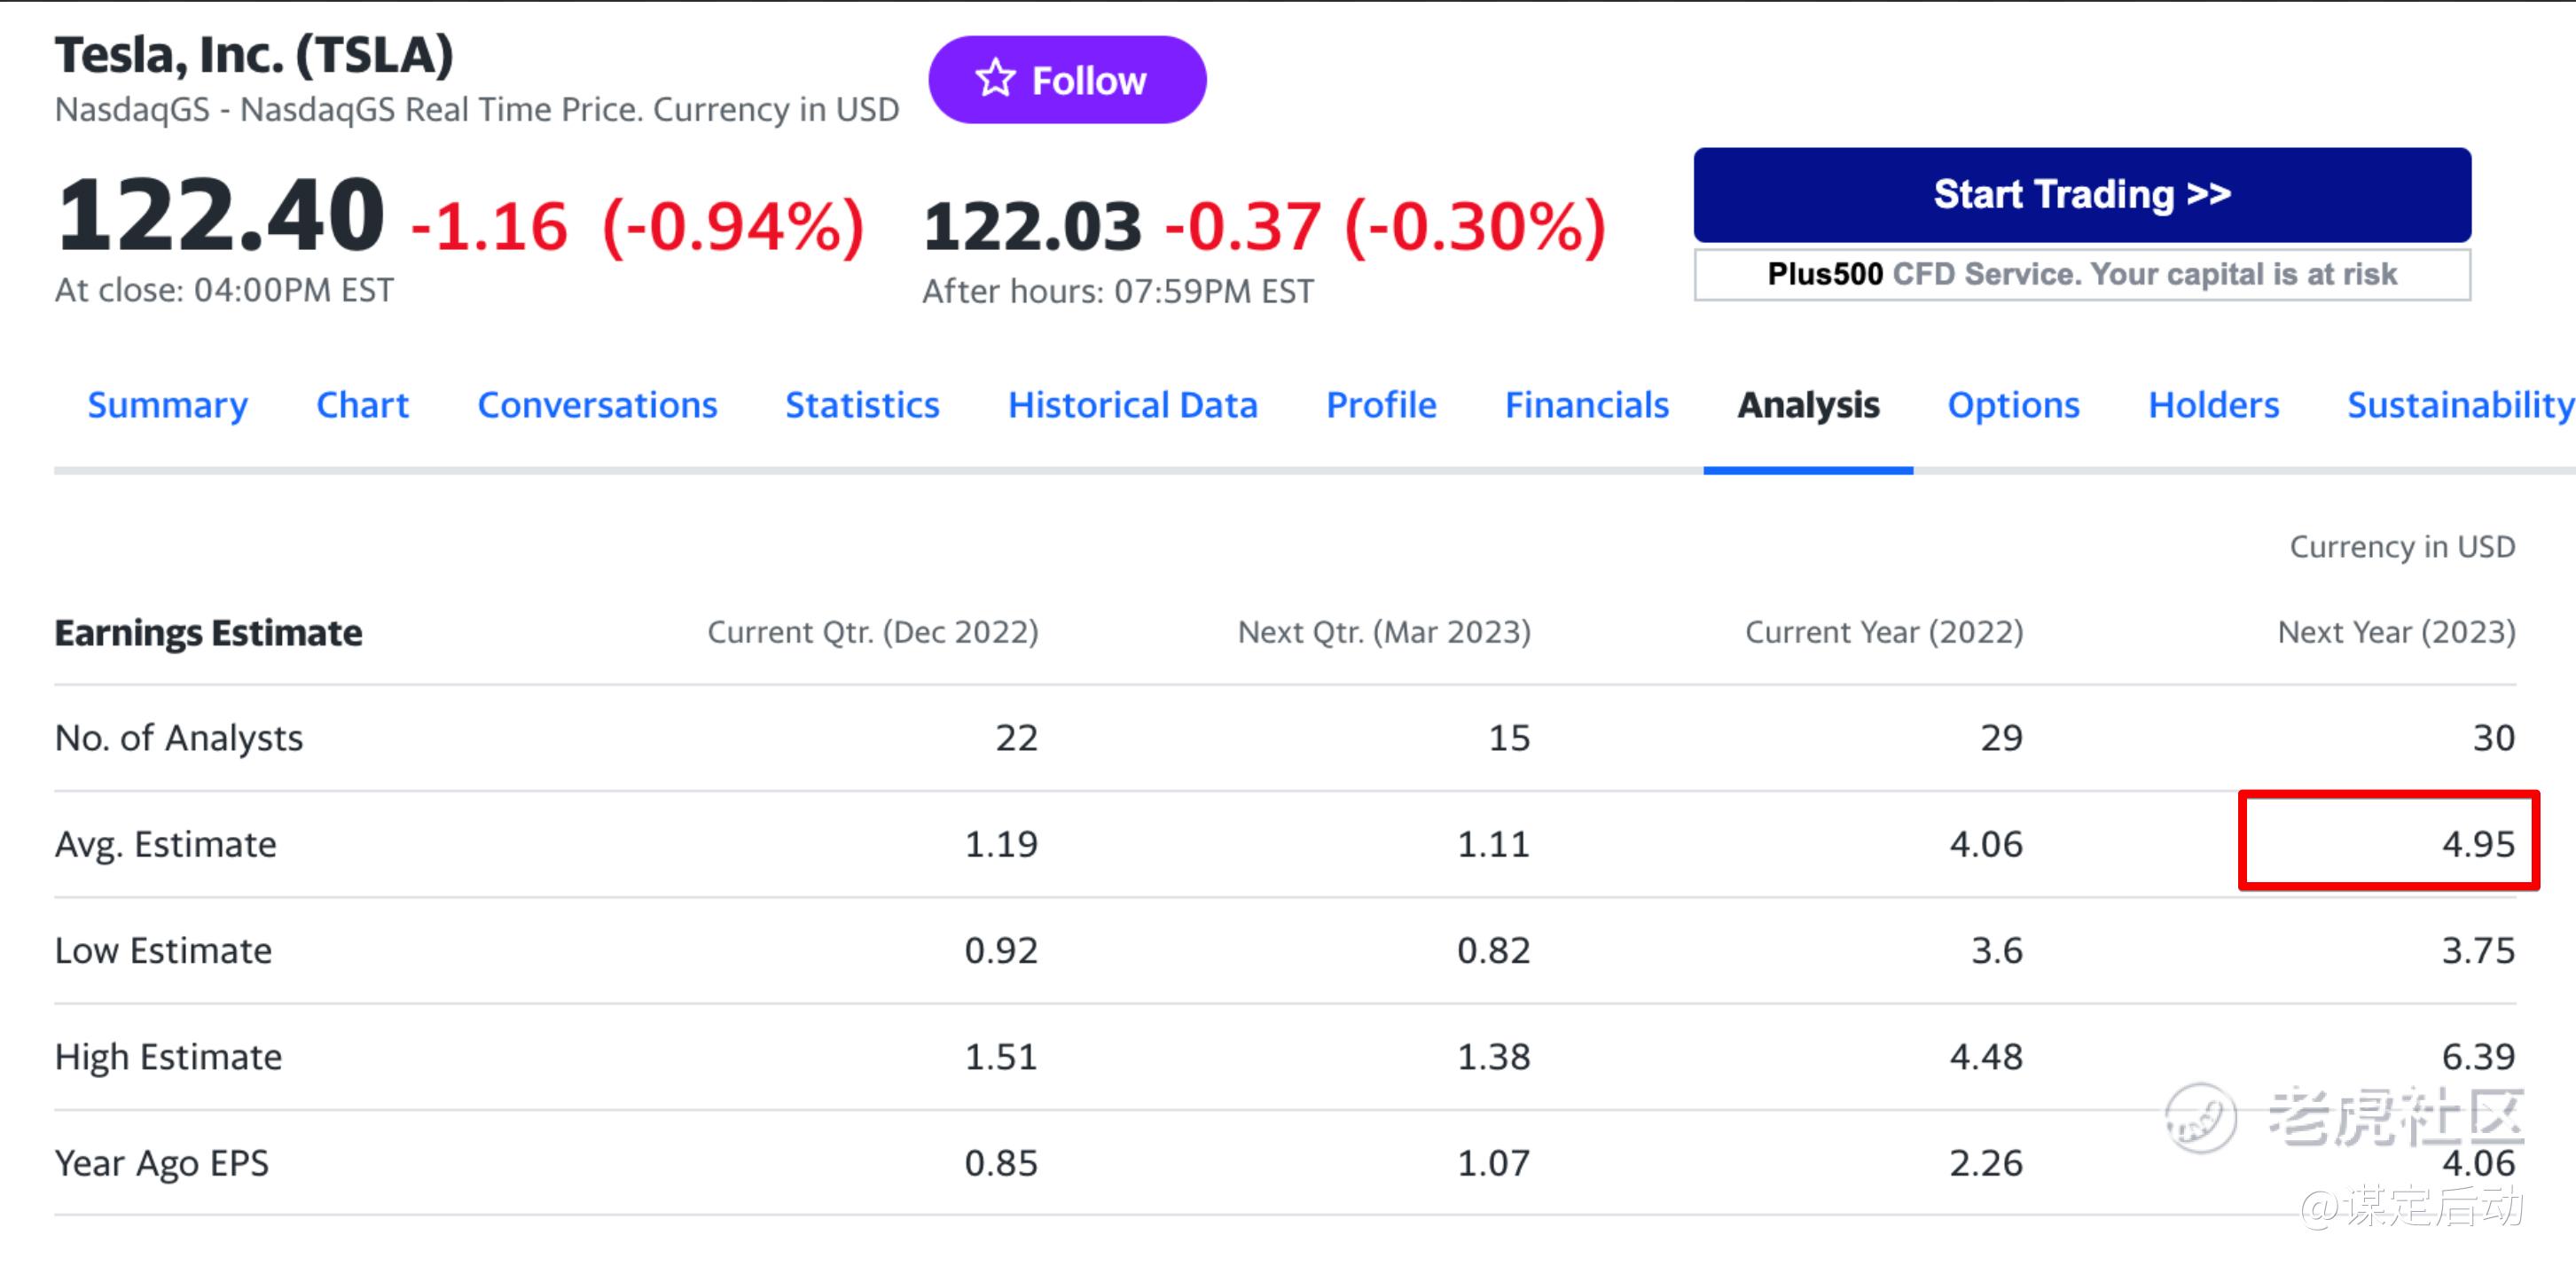2576x1266 pixels.
Task: Open the Summary tab
Action: (x=167, y=405)
